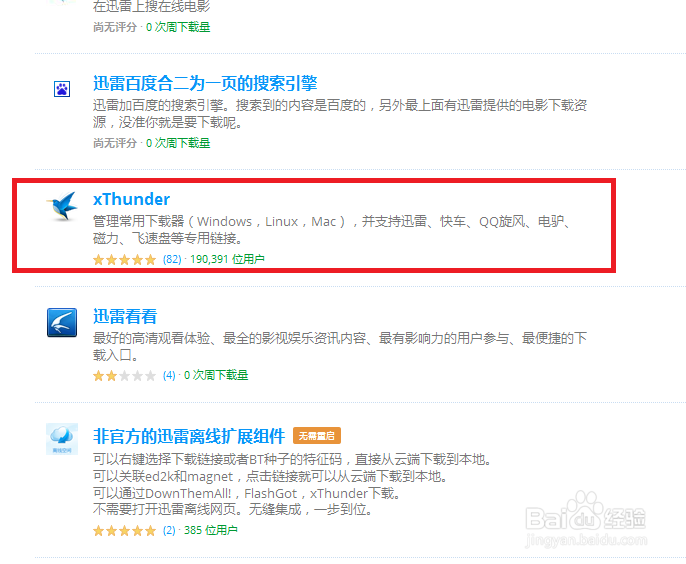The image size is (686, 564).
Task: Open 非官方的迅雷离线扩展组件 title link
Action: coord(189,436)
